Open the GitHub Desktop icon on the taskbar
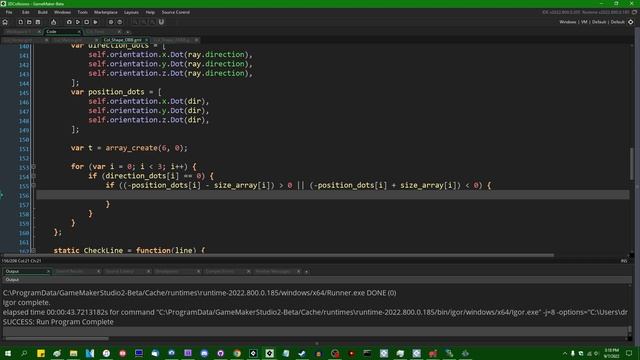The height and width of the screenshot is (360, 640). click(x=220, y=353)
